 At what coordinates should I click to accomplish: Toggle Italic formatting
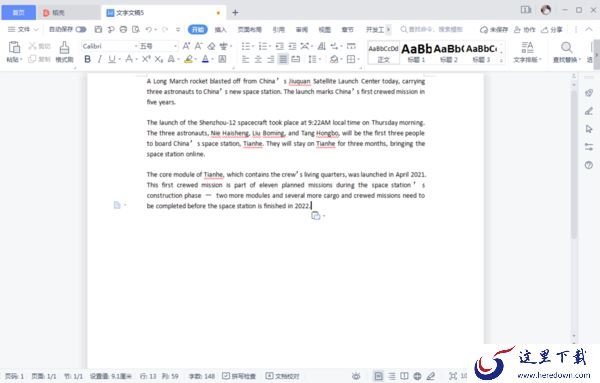100,59
